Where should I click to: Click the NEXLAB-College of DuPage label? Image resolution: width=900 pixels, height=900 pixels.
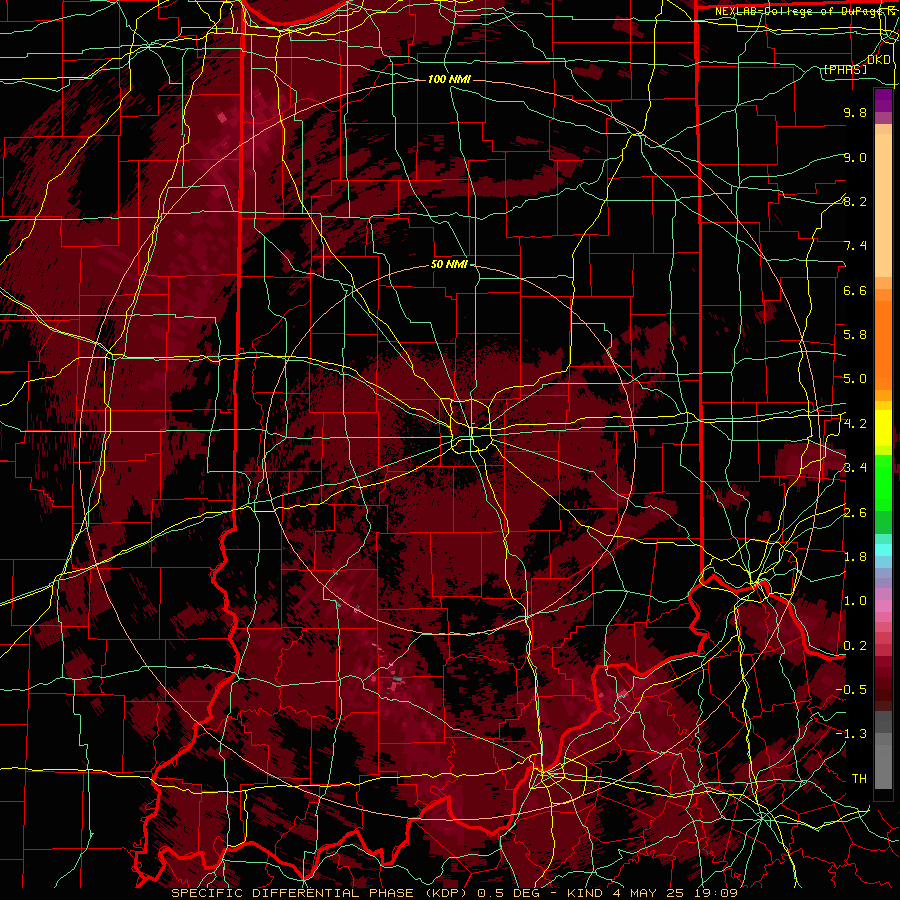coord(798,11)
